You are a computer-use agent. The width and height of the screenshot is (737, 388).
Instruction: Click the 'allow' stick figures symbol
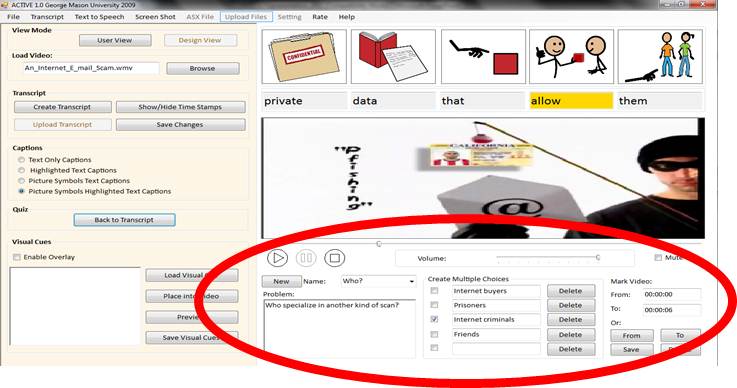pyautogui.click(x=571, y=56)
